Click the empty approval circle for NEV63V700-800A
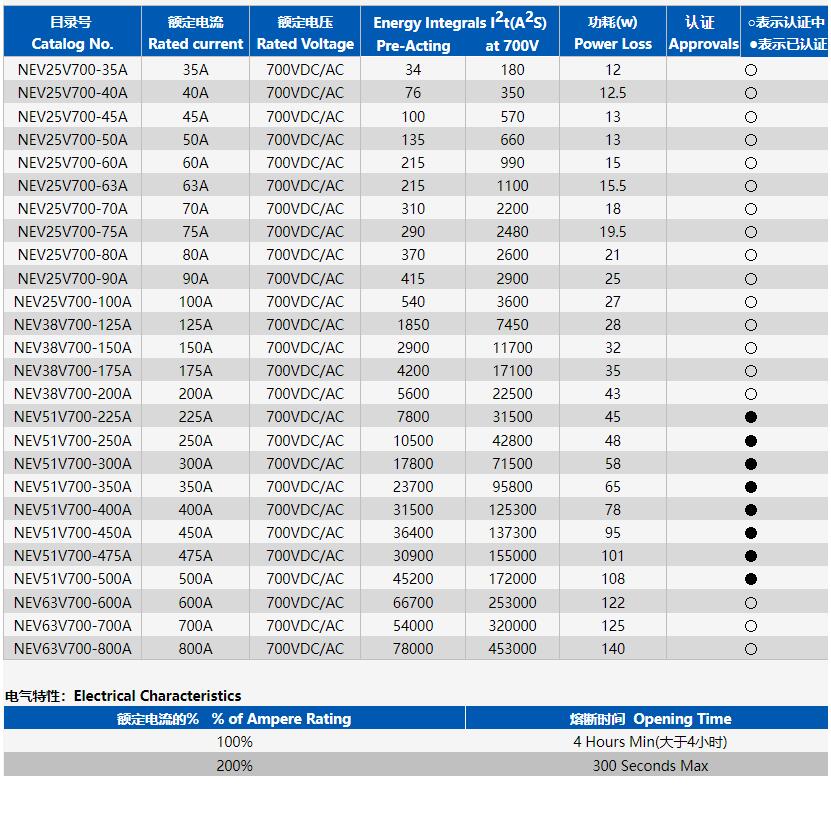831x823 pixels. (x=751, y=649)
